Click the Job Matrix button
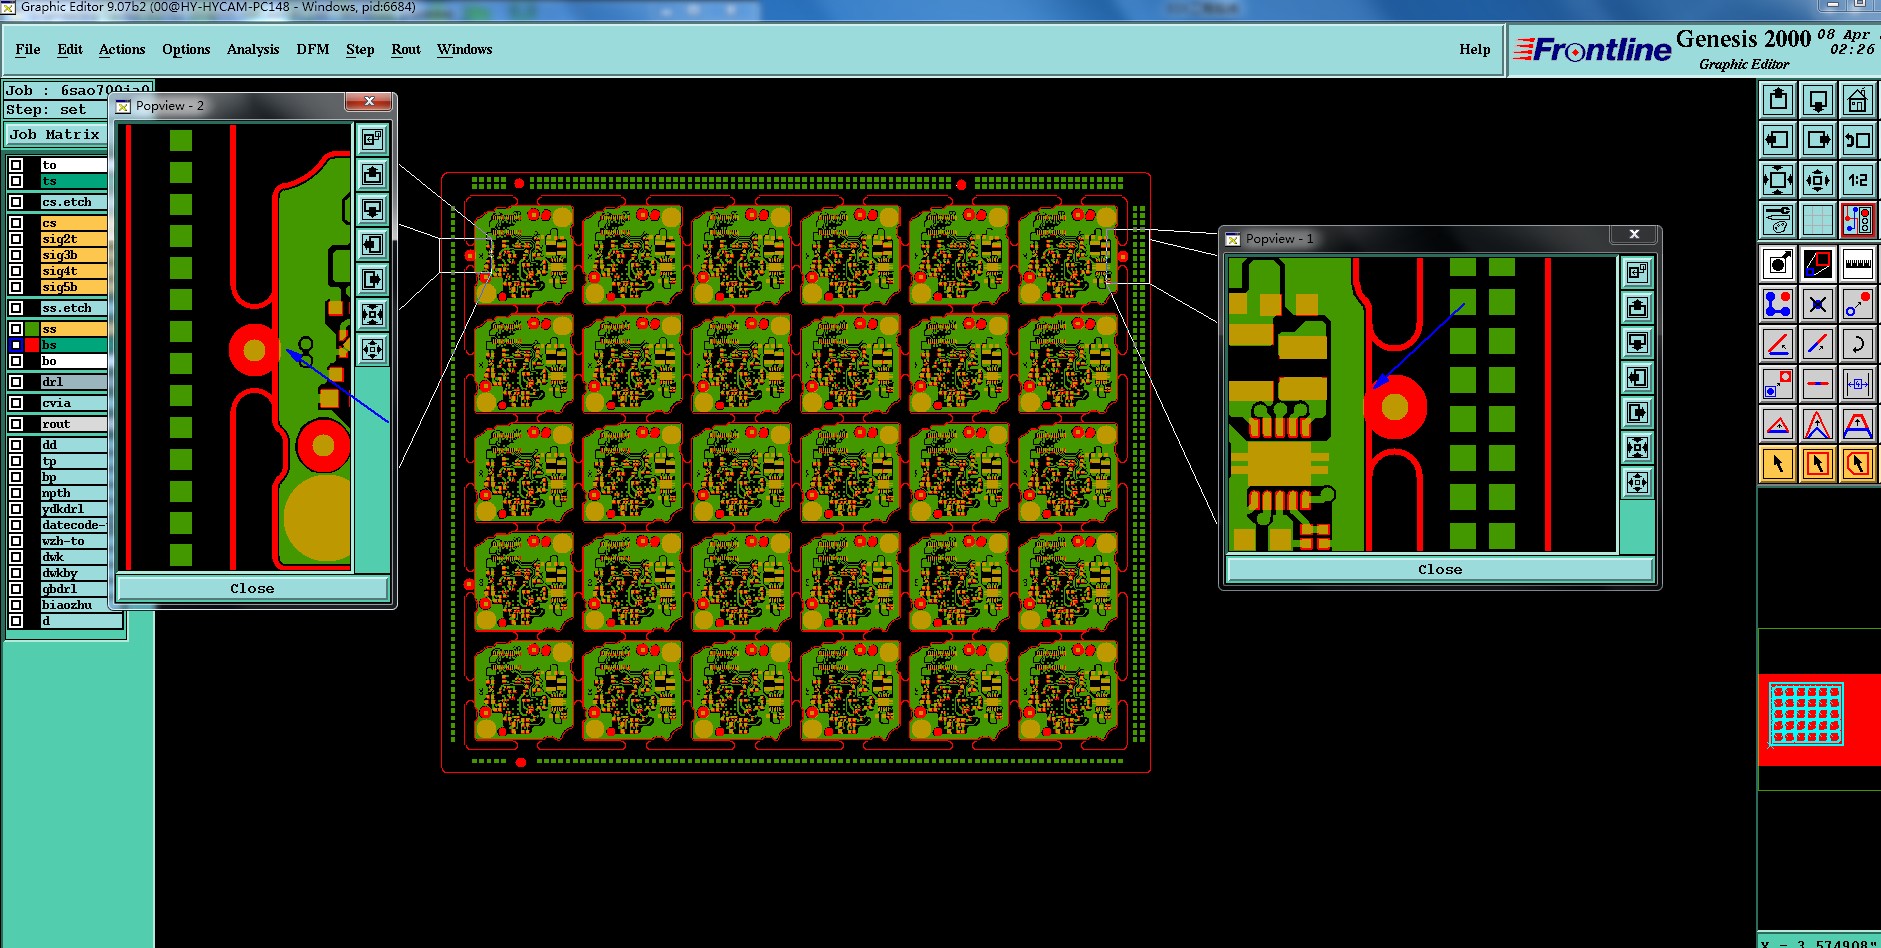This screenshot has width=1881, height=948. (x=55, y=135)
